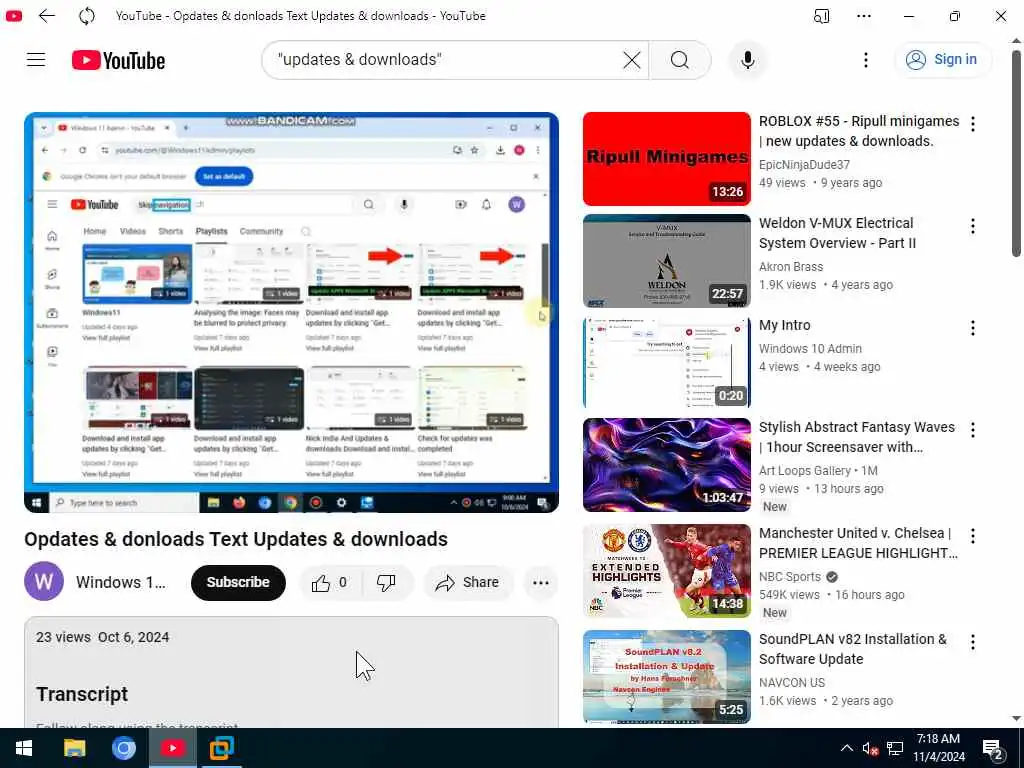Visit the NAVCON US channel name
1024x768 pixels.
tap(792, 682)
